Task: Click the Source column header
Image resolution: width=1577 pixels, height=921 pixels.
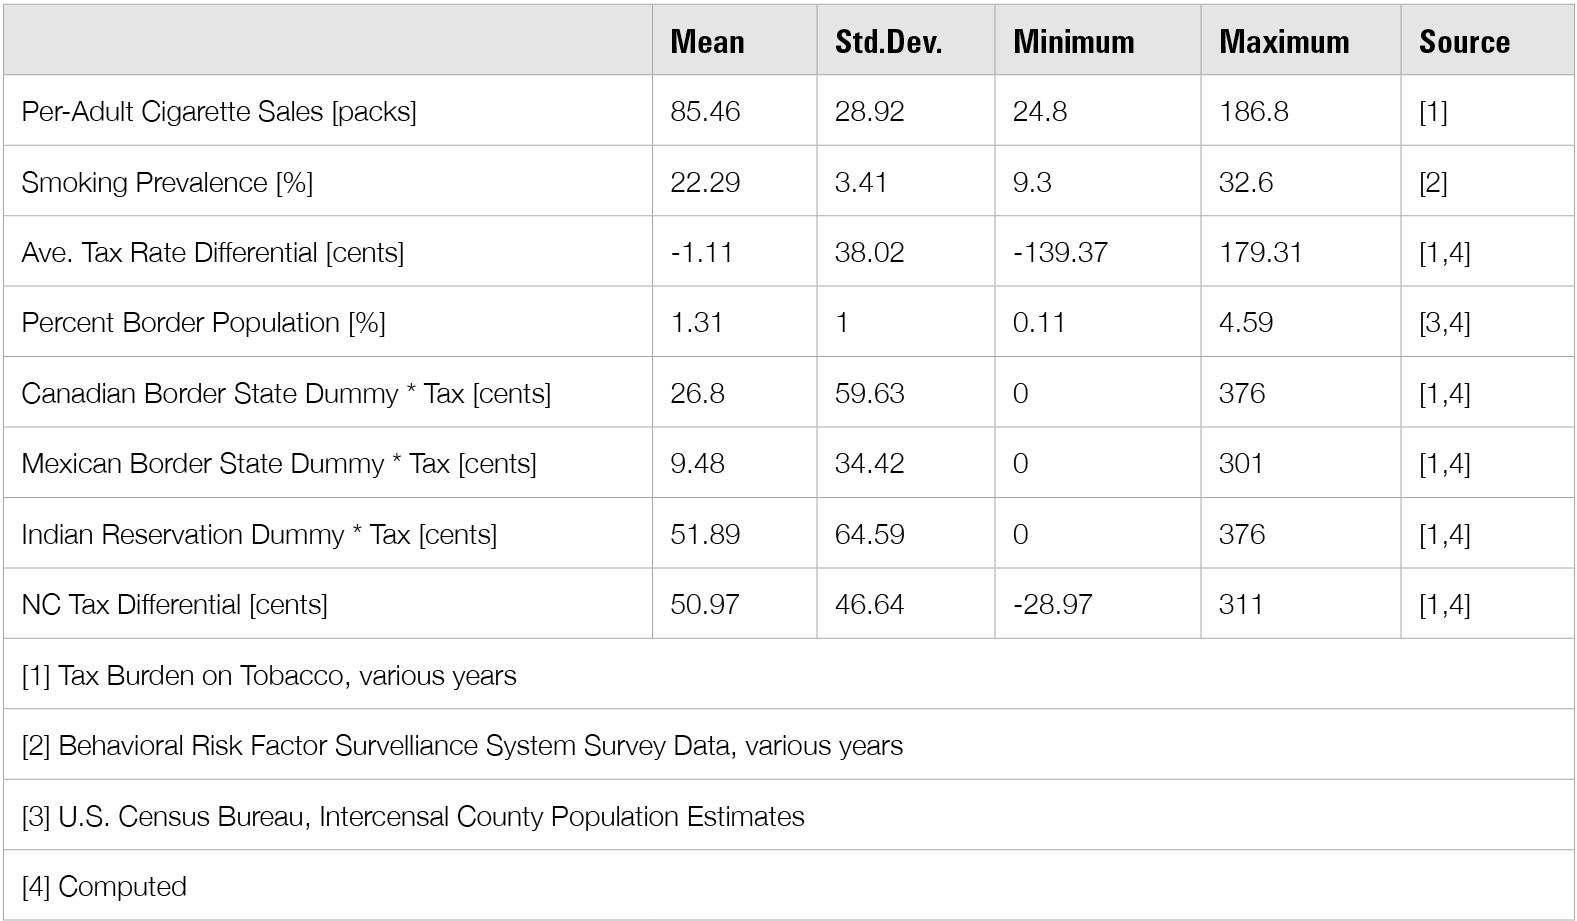Action: [1464, 42]
